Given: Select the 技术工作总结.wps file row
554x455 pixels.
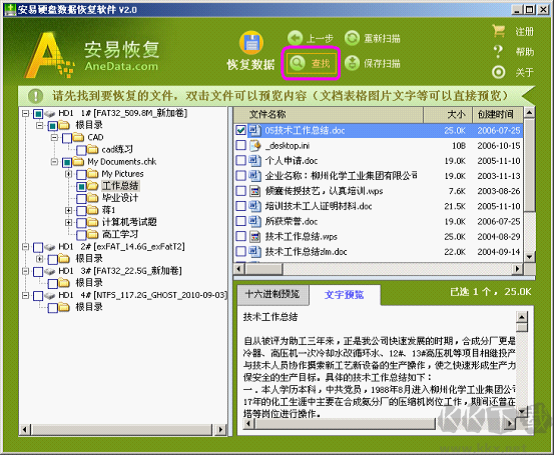Looking at the screenshot, I should tap(378, 236).
